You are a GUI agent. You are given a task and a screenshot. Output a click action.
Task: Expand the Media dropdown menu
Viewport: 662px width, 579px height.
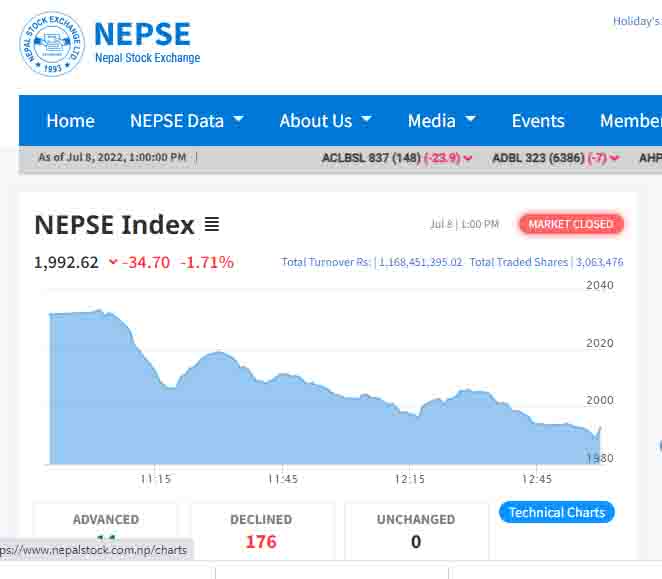(x=441, y=121)
